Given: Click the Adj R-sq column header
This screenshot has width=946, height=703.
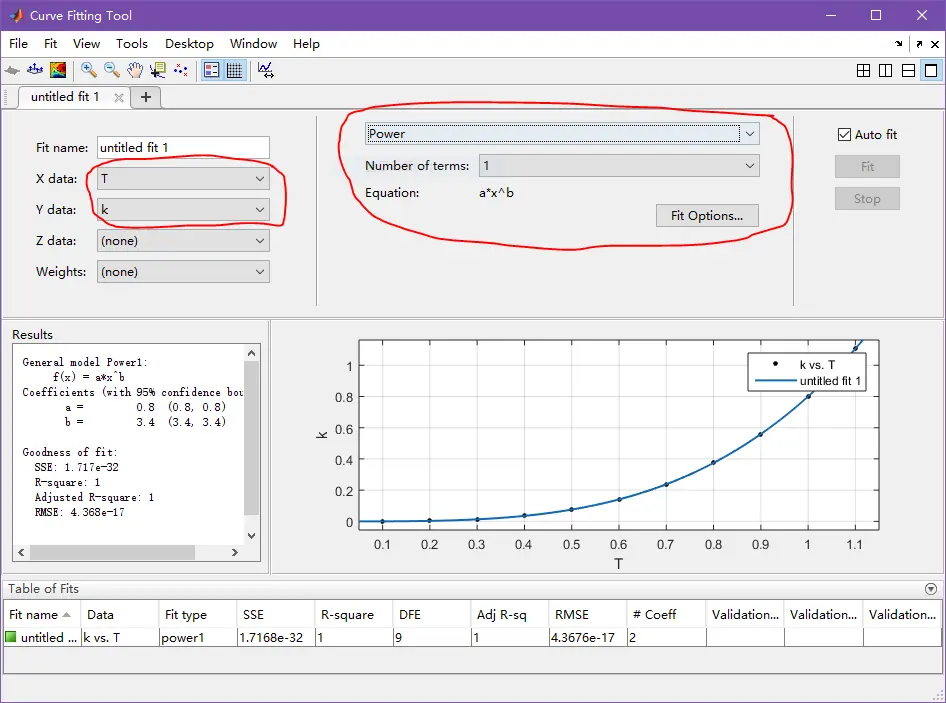Looking at the screenshot, I should click(509, 614).
